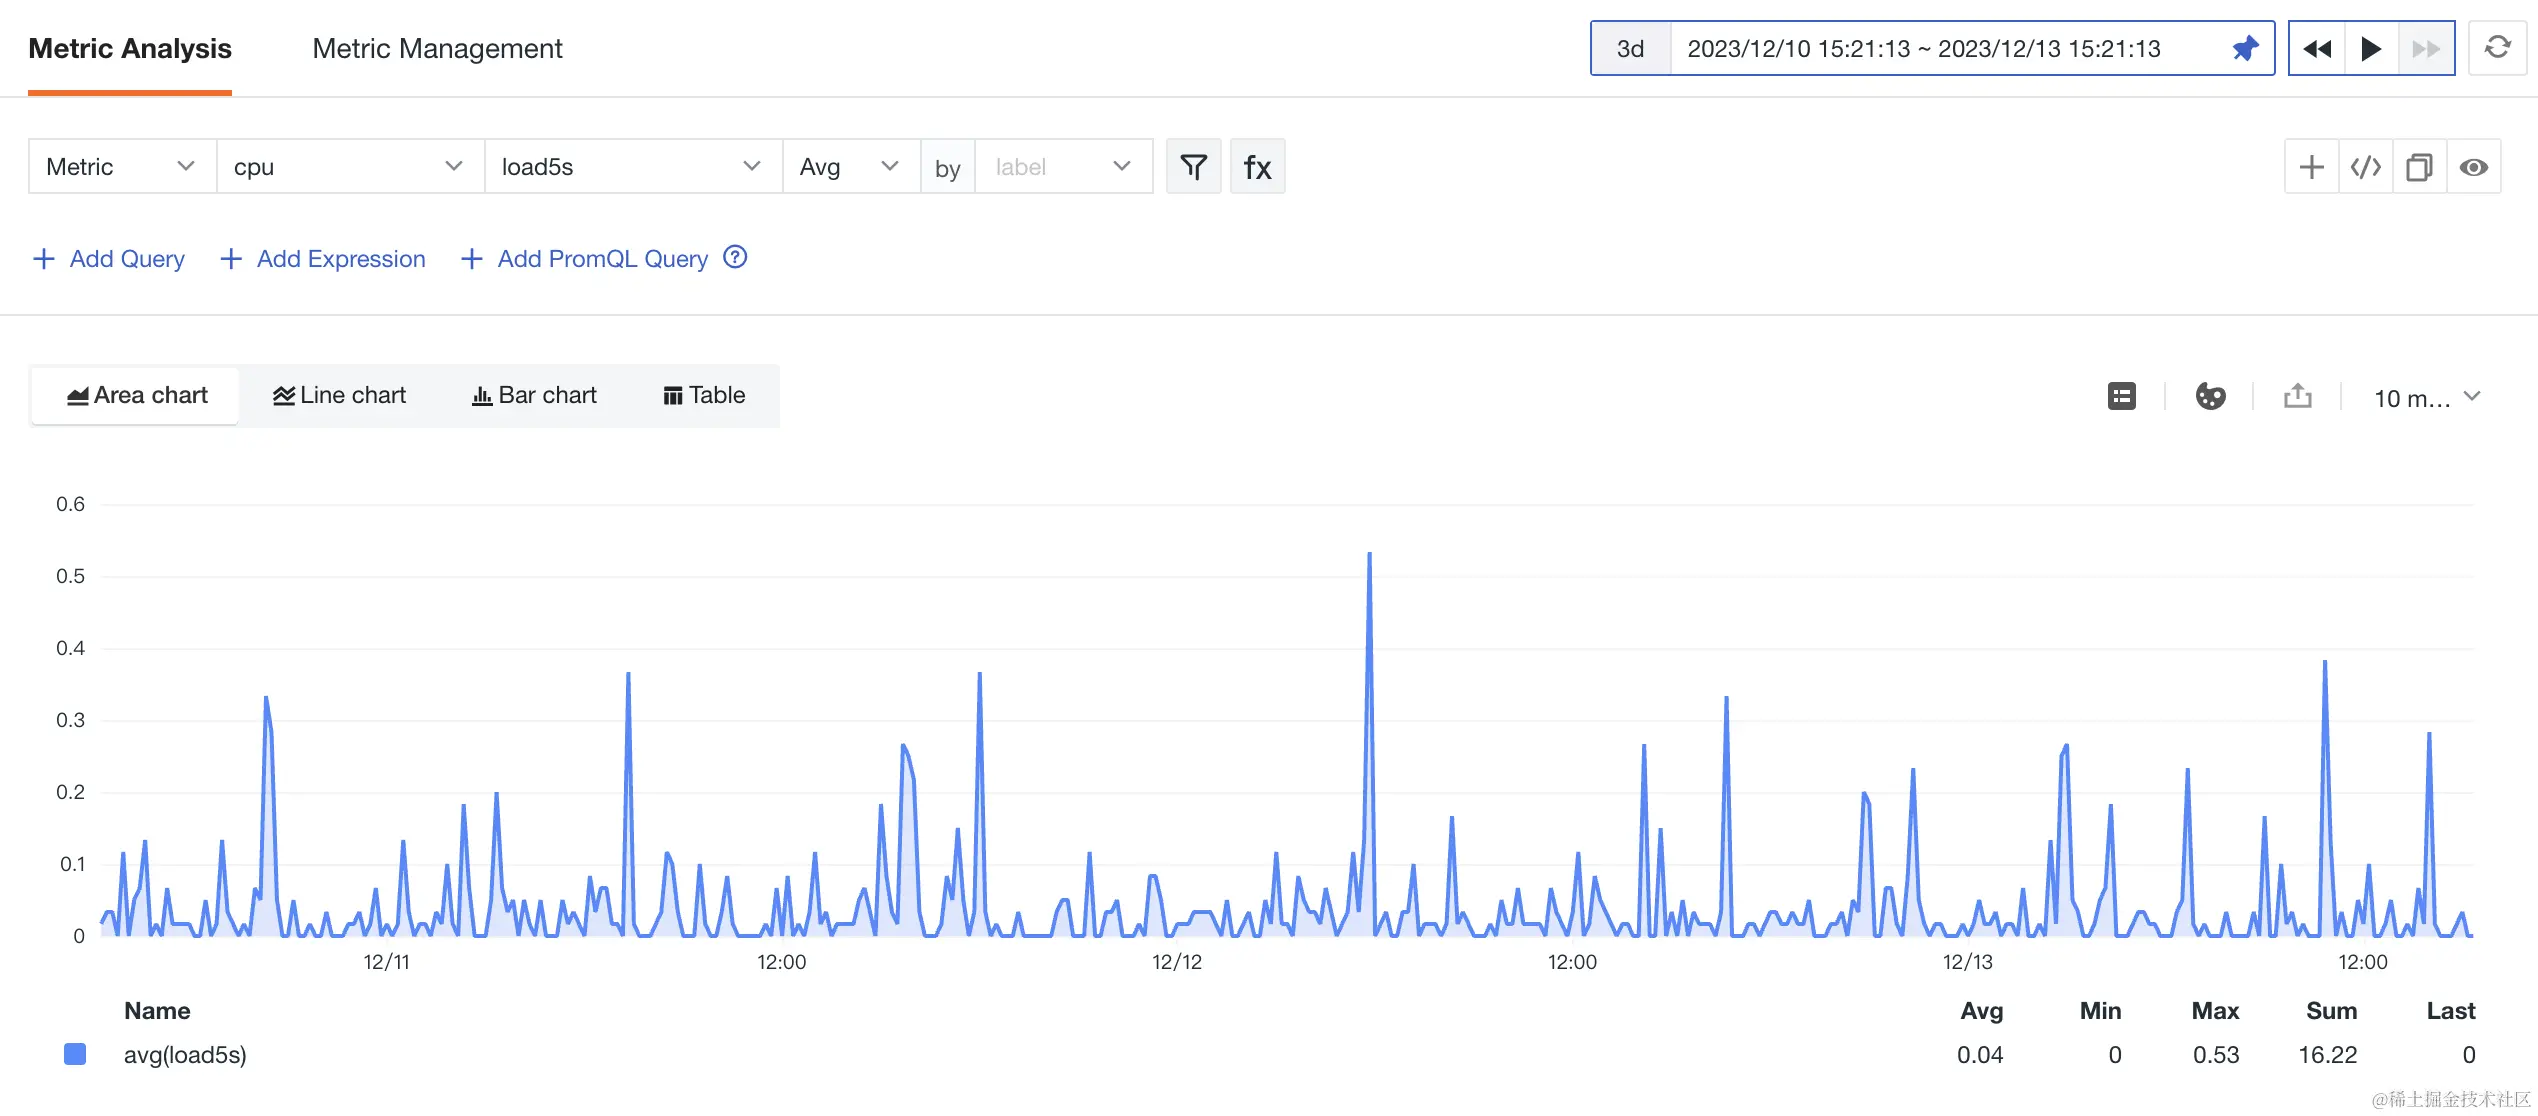
Task: Click the PromQL help question icon
Action: (x=735, y=258)
